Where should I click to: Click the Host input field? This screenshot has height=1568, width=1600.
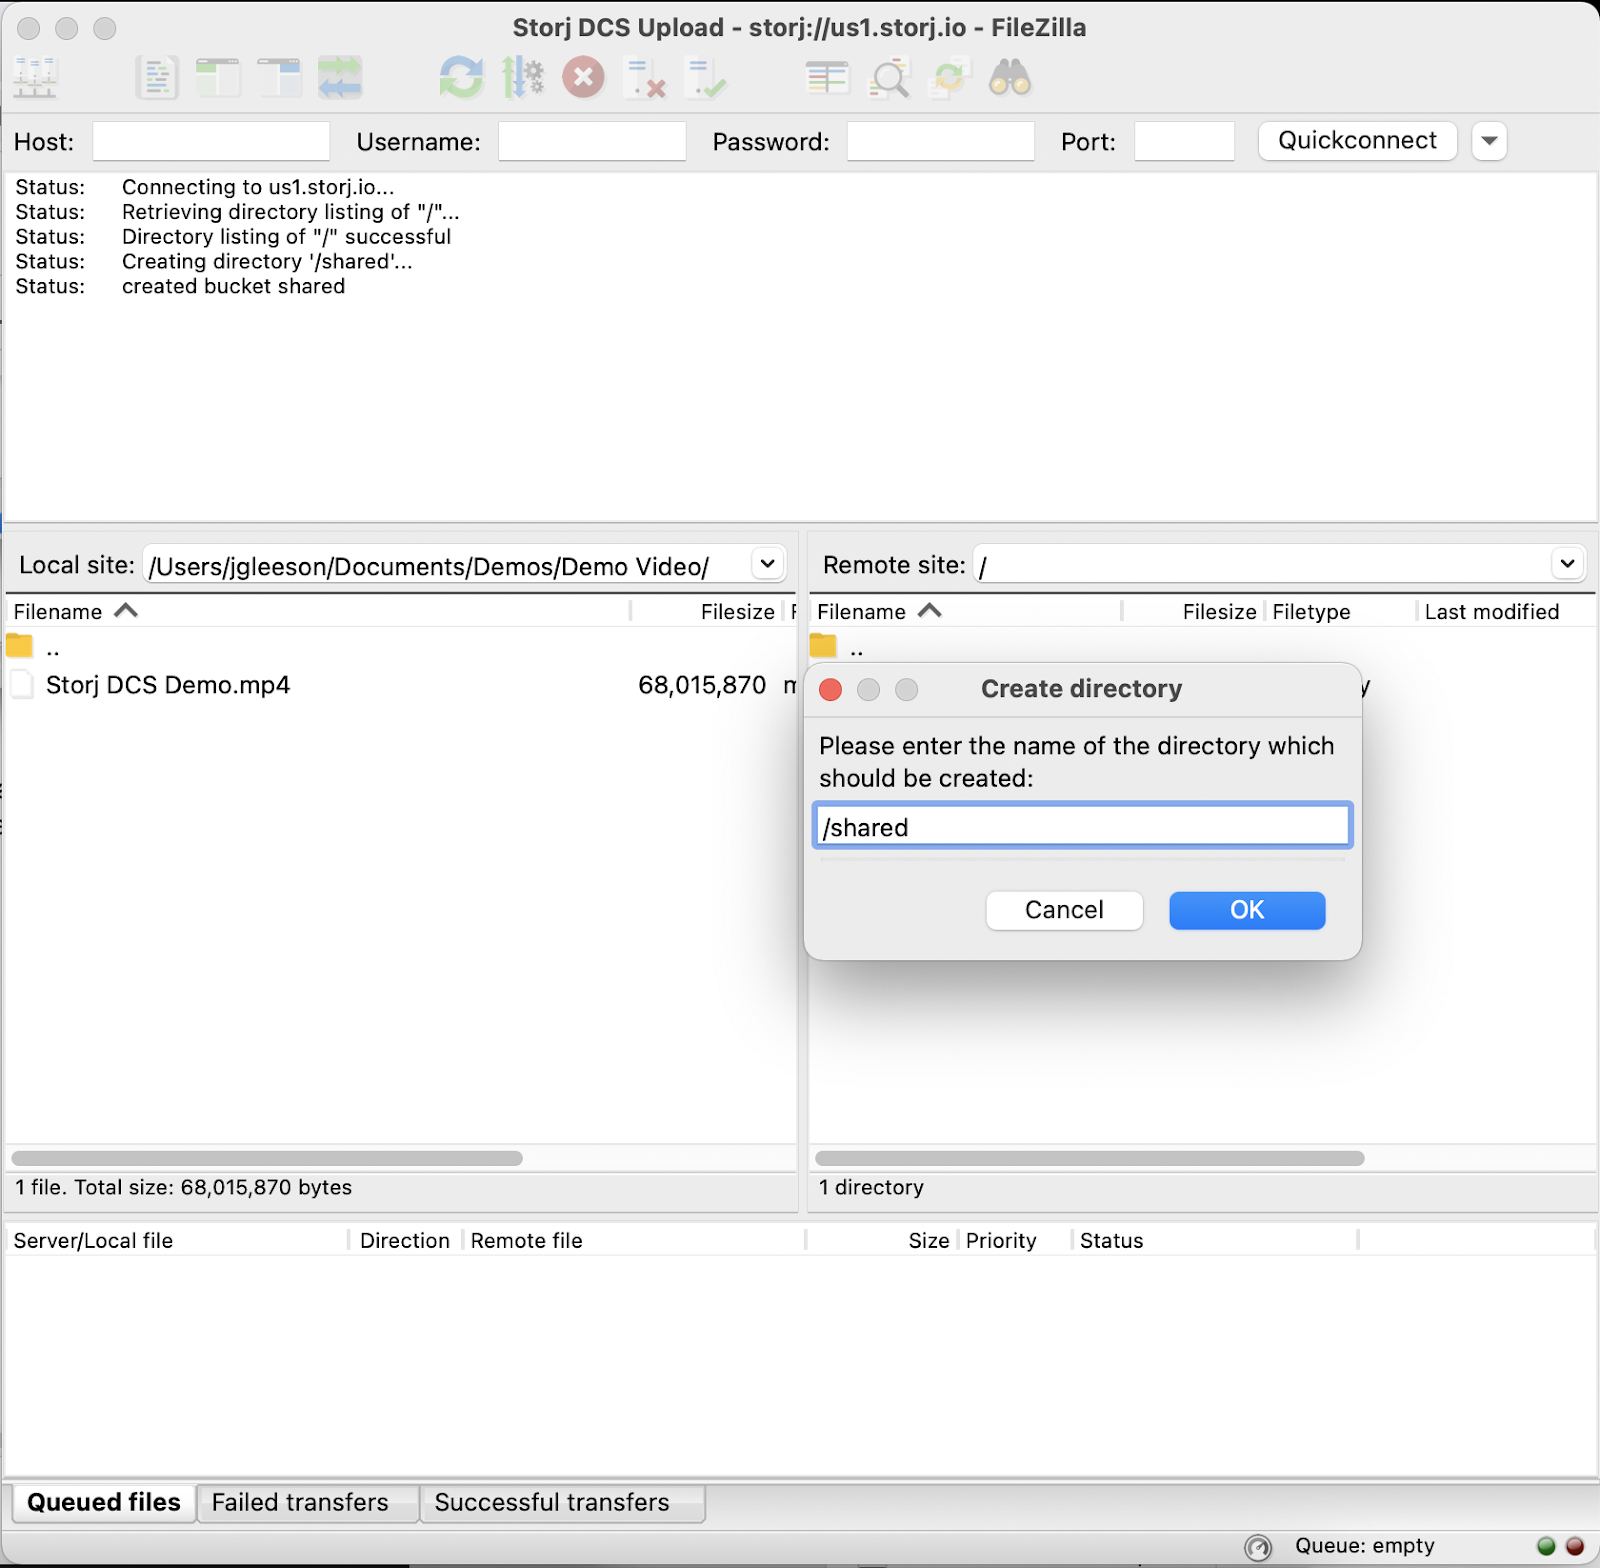pyautogui.click(x=211, y=141)
